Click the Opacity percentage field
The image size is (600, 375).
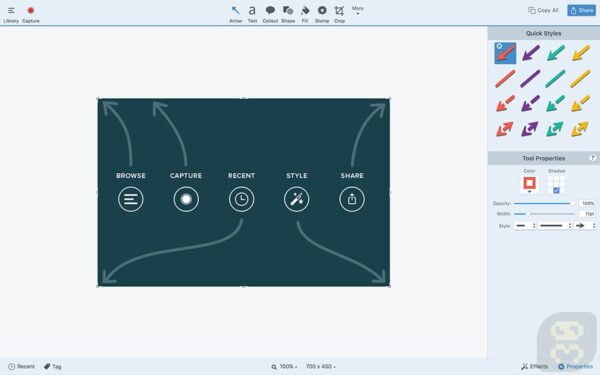[x=587, y=204]
